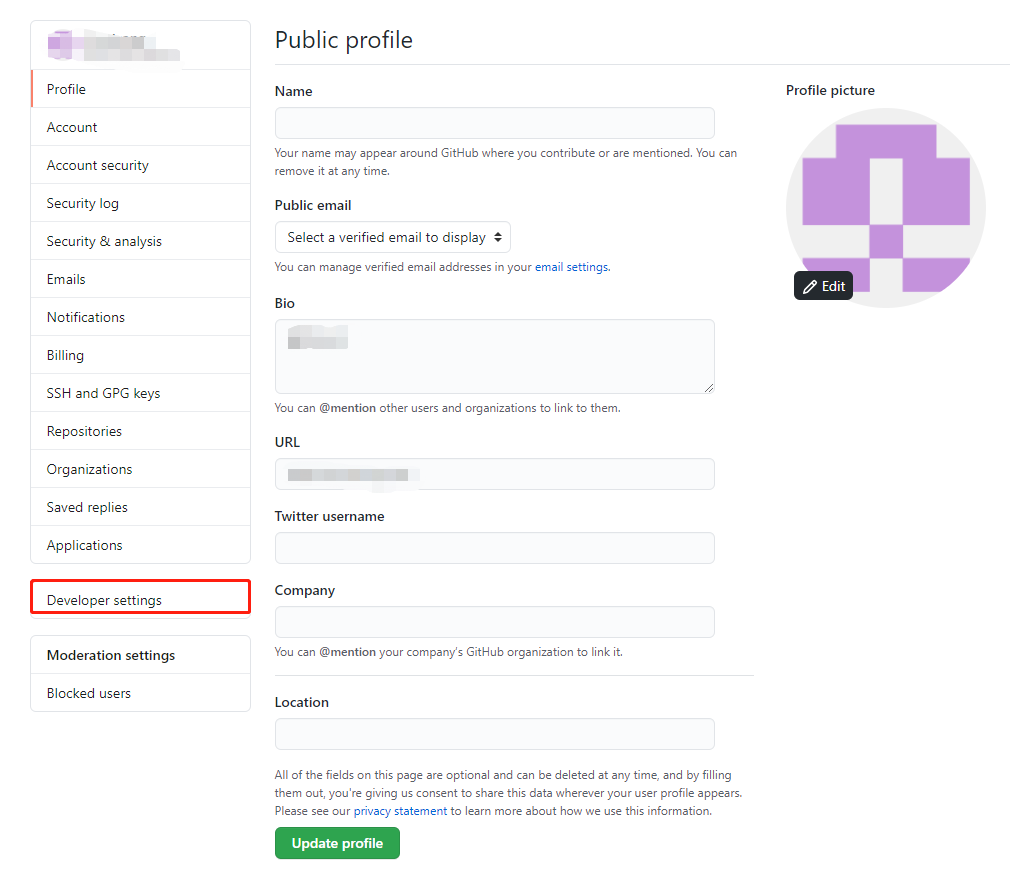Image resolution: width=1013 pixels, height=874 pixels.
Task: Click the pencil Edit button on profile picture
Action: click(x=823, y=286)
